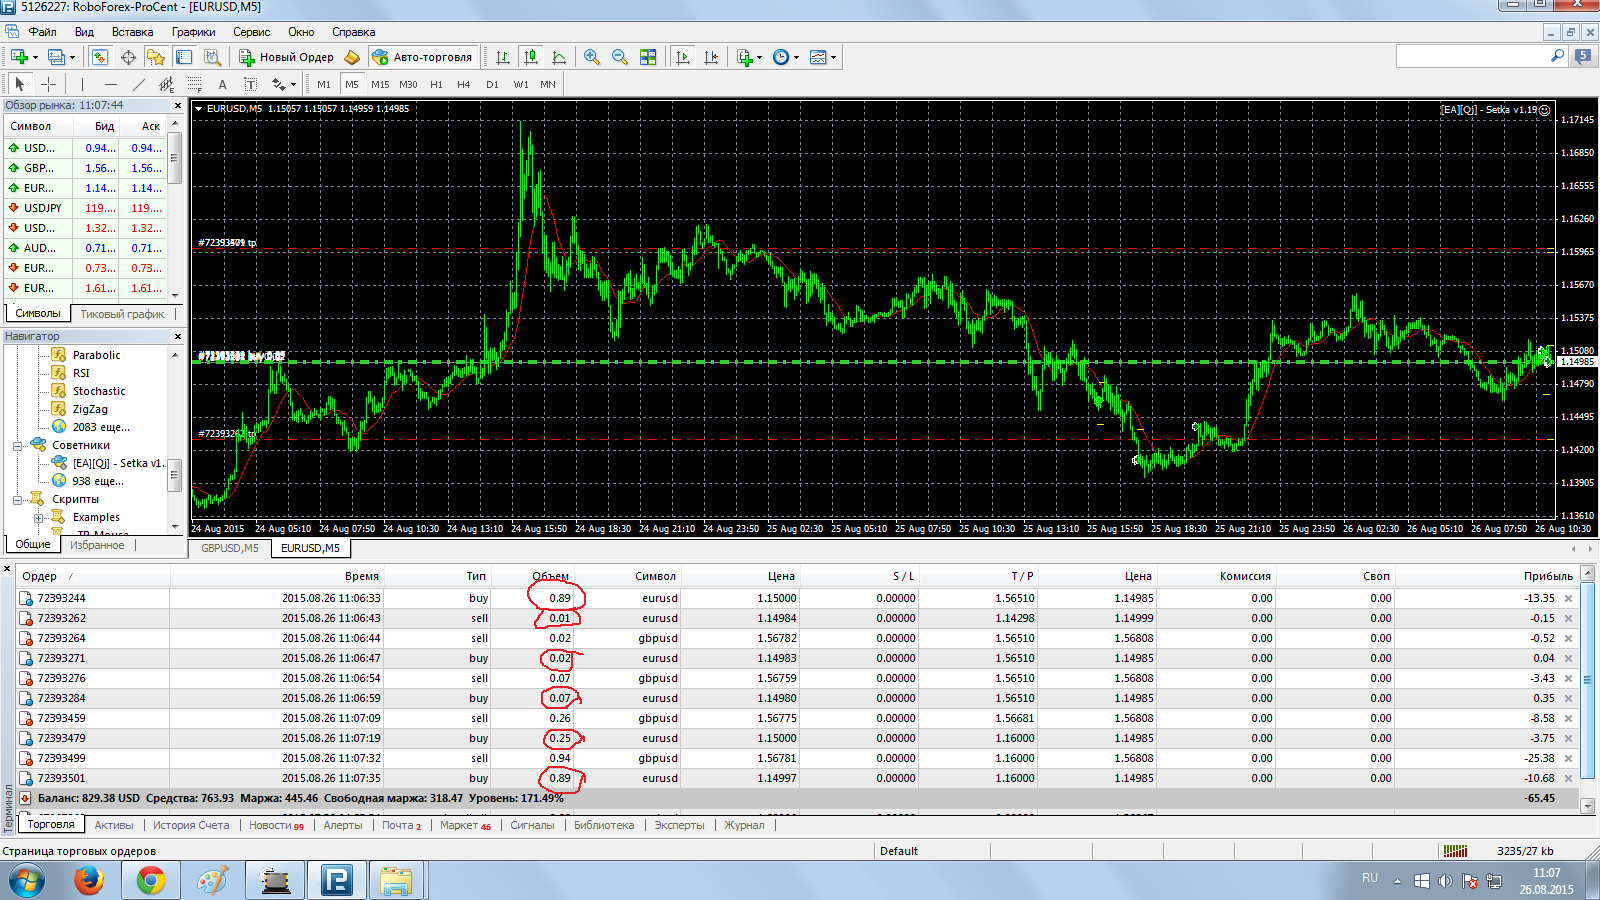Collapse the Советники tree node
1600x900 pixels.
coord(17,446)
